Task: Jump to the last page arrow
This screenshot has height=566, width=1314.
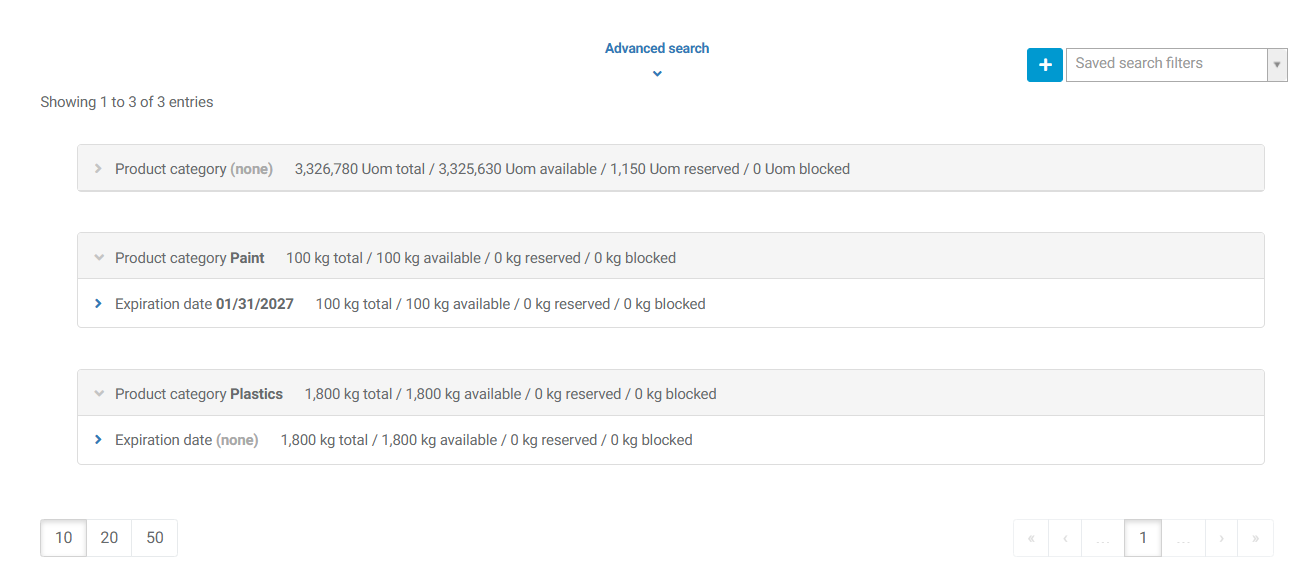Action: 1255,538
